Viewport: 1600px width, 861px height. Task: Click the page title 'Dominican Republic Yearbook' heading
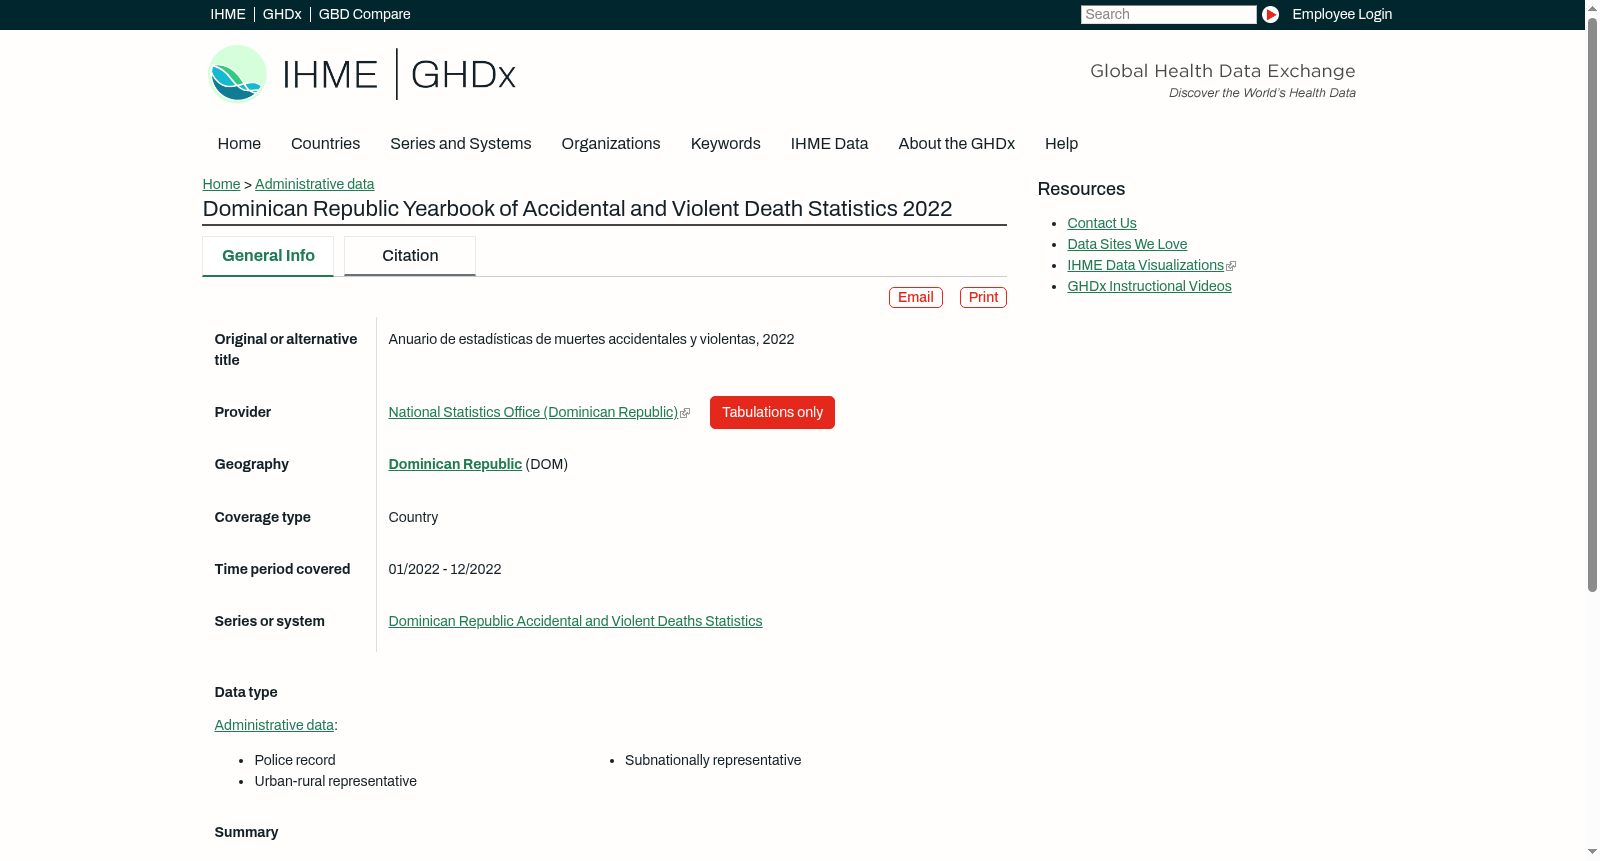click(x=577, y=209)
